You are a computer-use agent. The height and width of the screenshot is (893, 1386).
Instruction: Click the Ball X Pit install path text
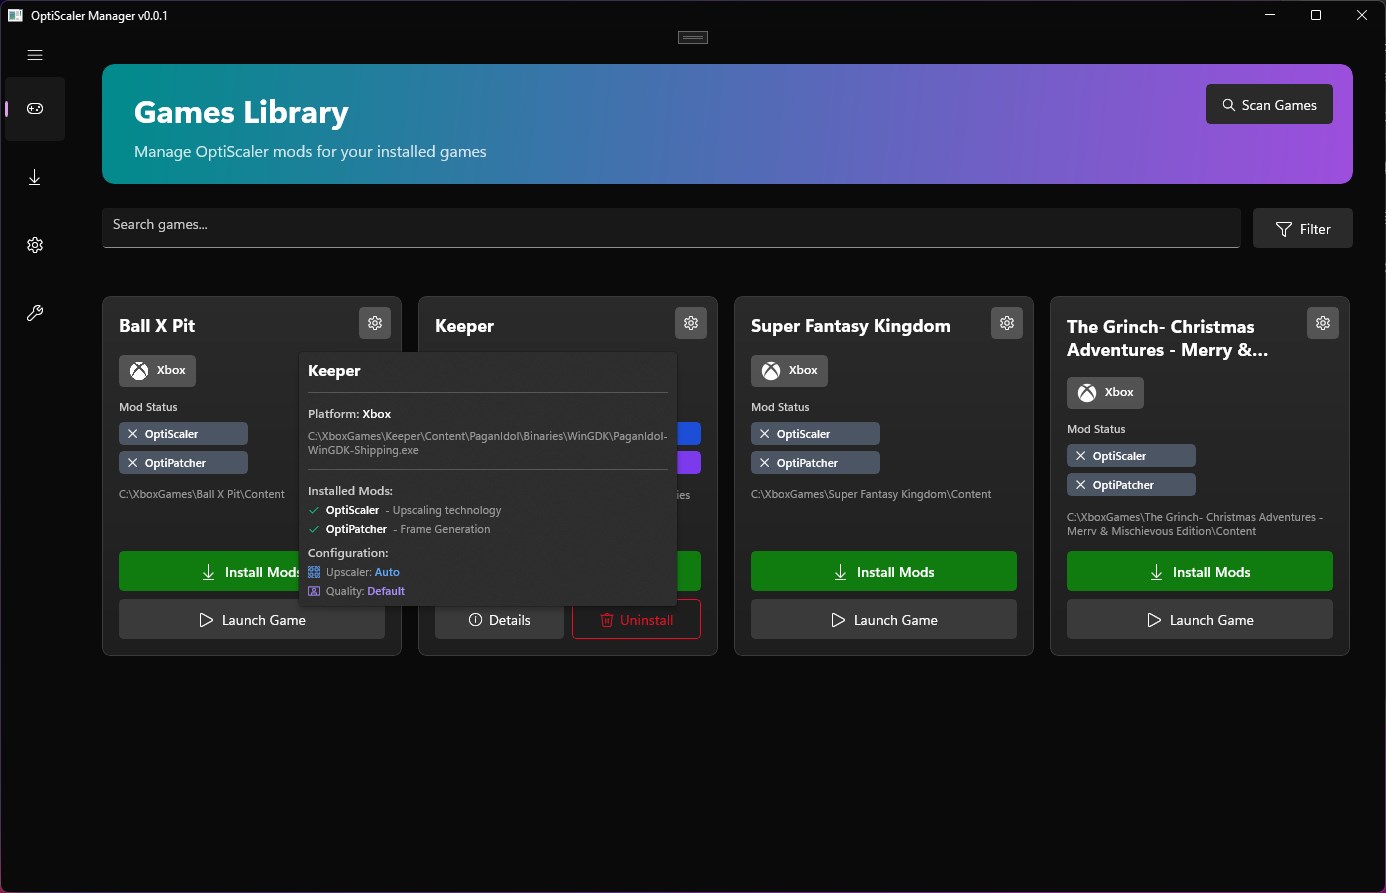pos(202,494)
